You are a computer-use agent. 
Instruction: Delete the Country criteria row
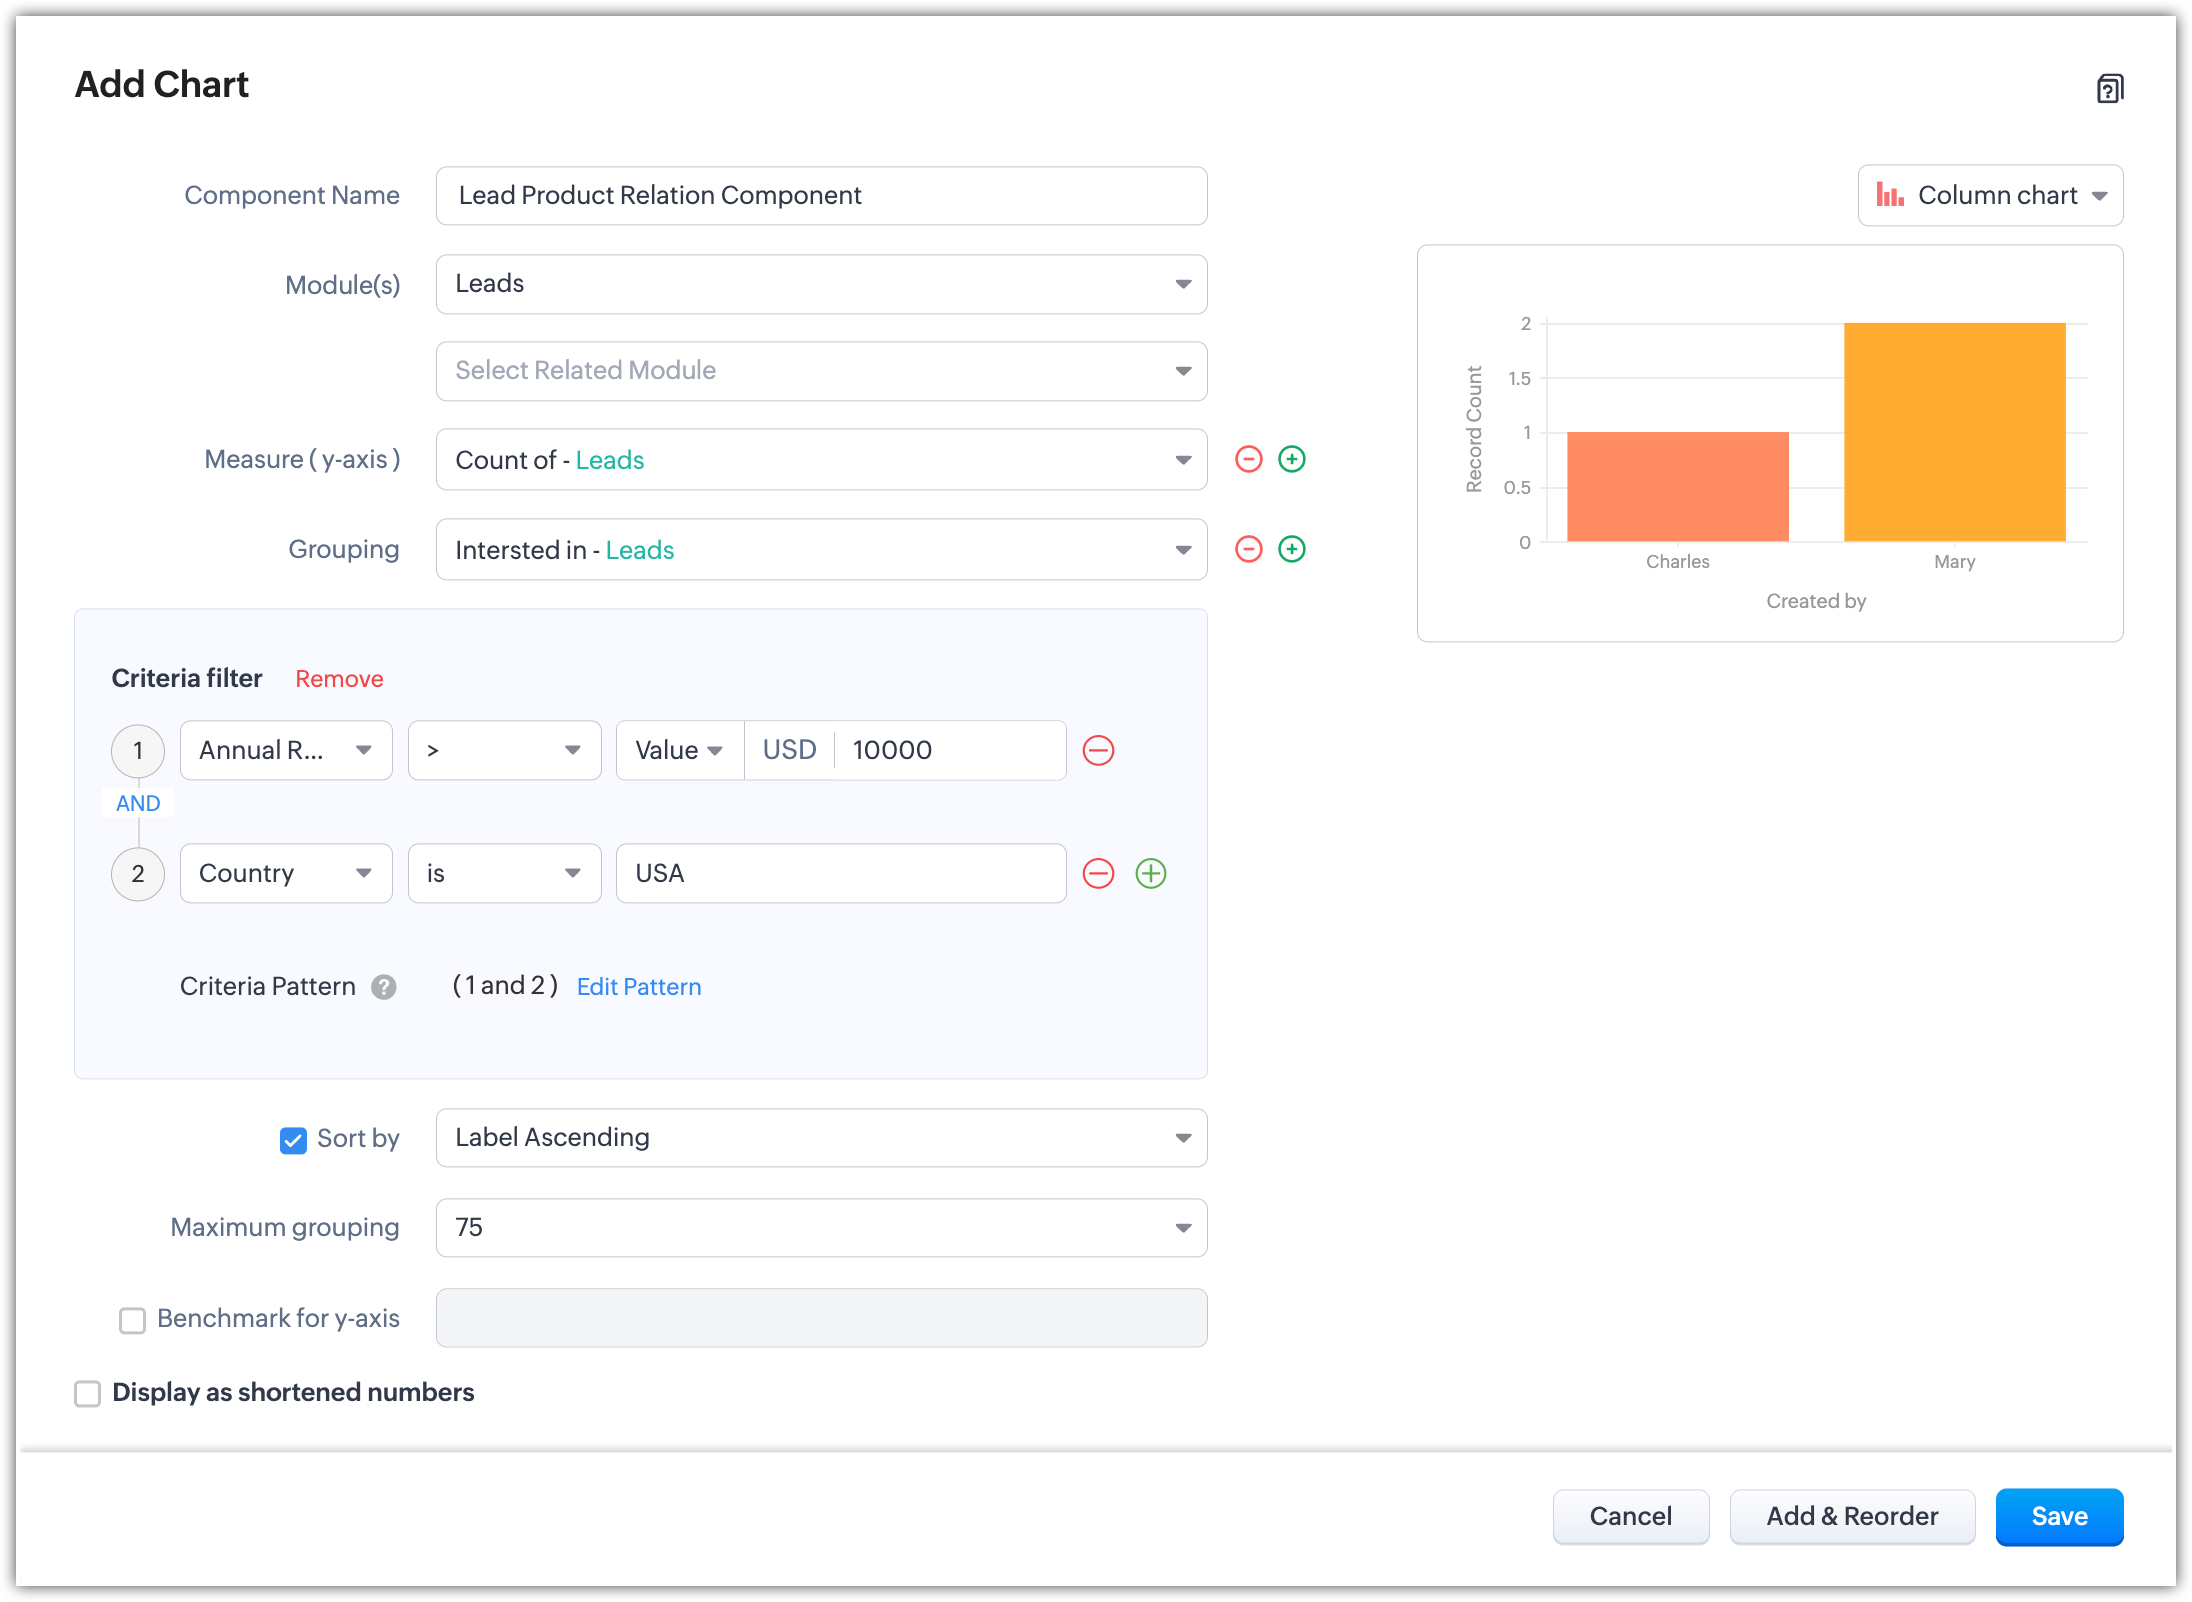click(1098, 873)
